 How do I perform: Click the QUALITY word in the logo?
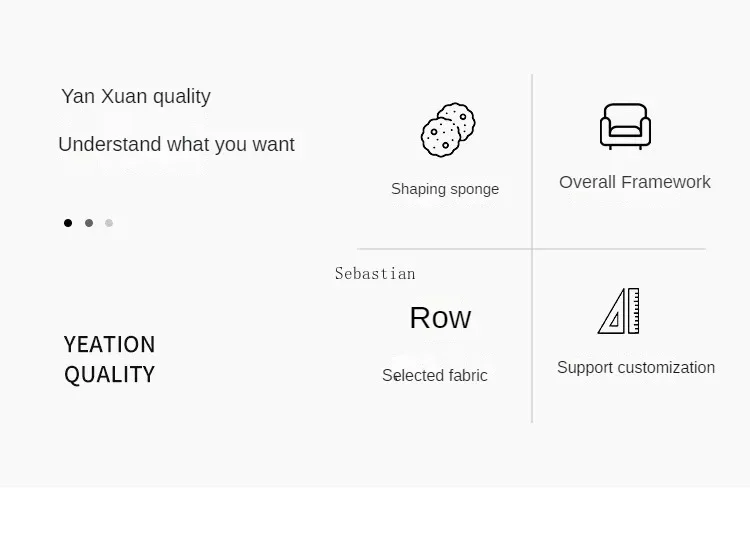[x=109, y=374]
